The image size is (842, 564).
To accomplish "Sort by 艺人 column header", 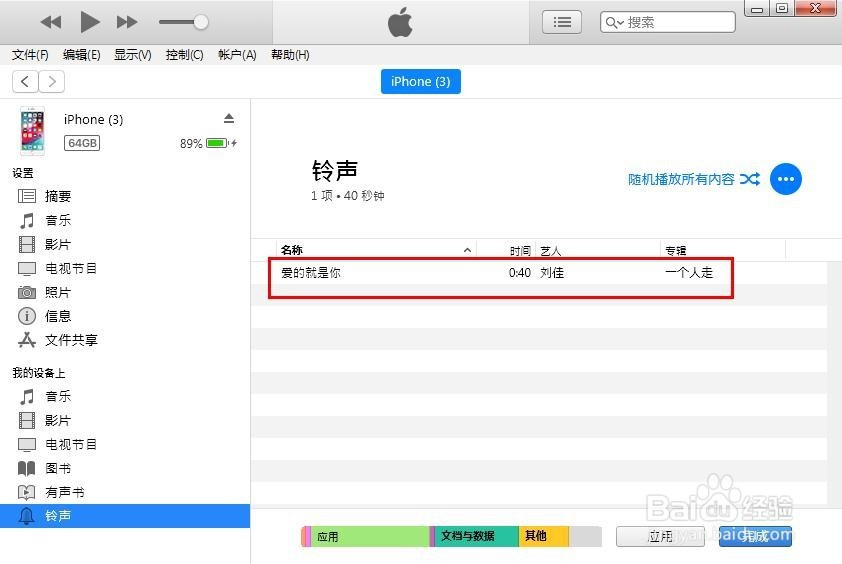I will (598, 250).
